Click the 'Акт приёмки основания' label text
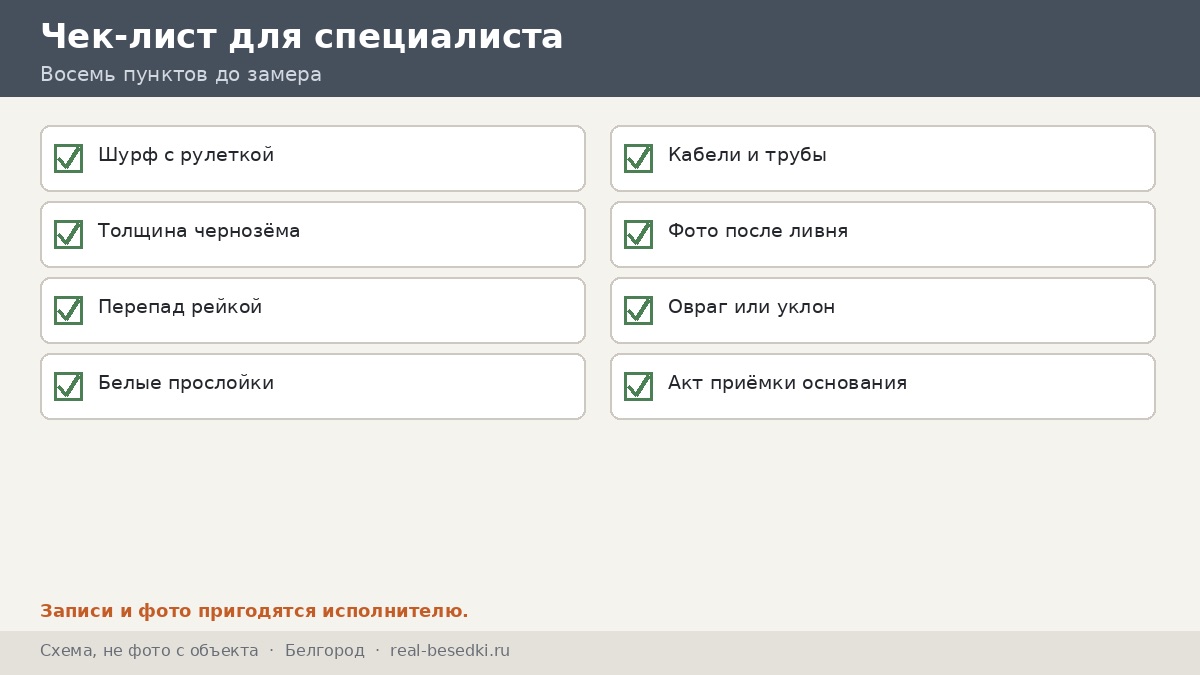 coord(788,383)
